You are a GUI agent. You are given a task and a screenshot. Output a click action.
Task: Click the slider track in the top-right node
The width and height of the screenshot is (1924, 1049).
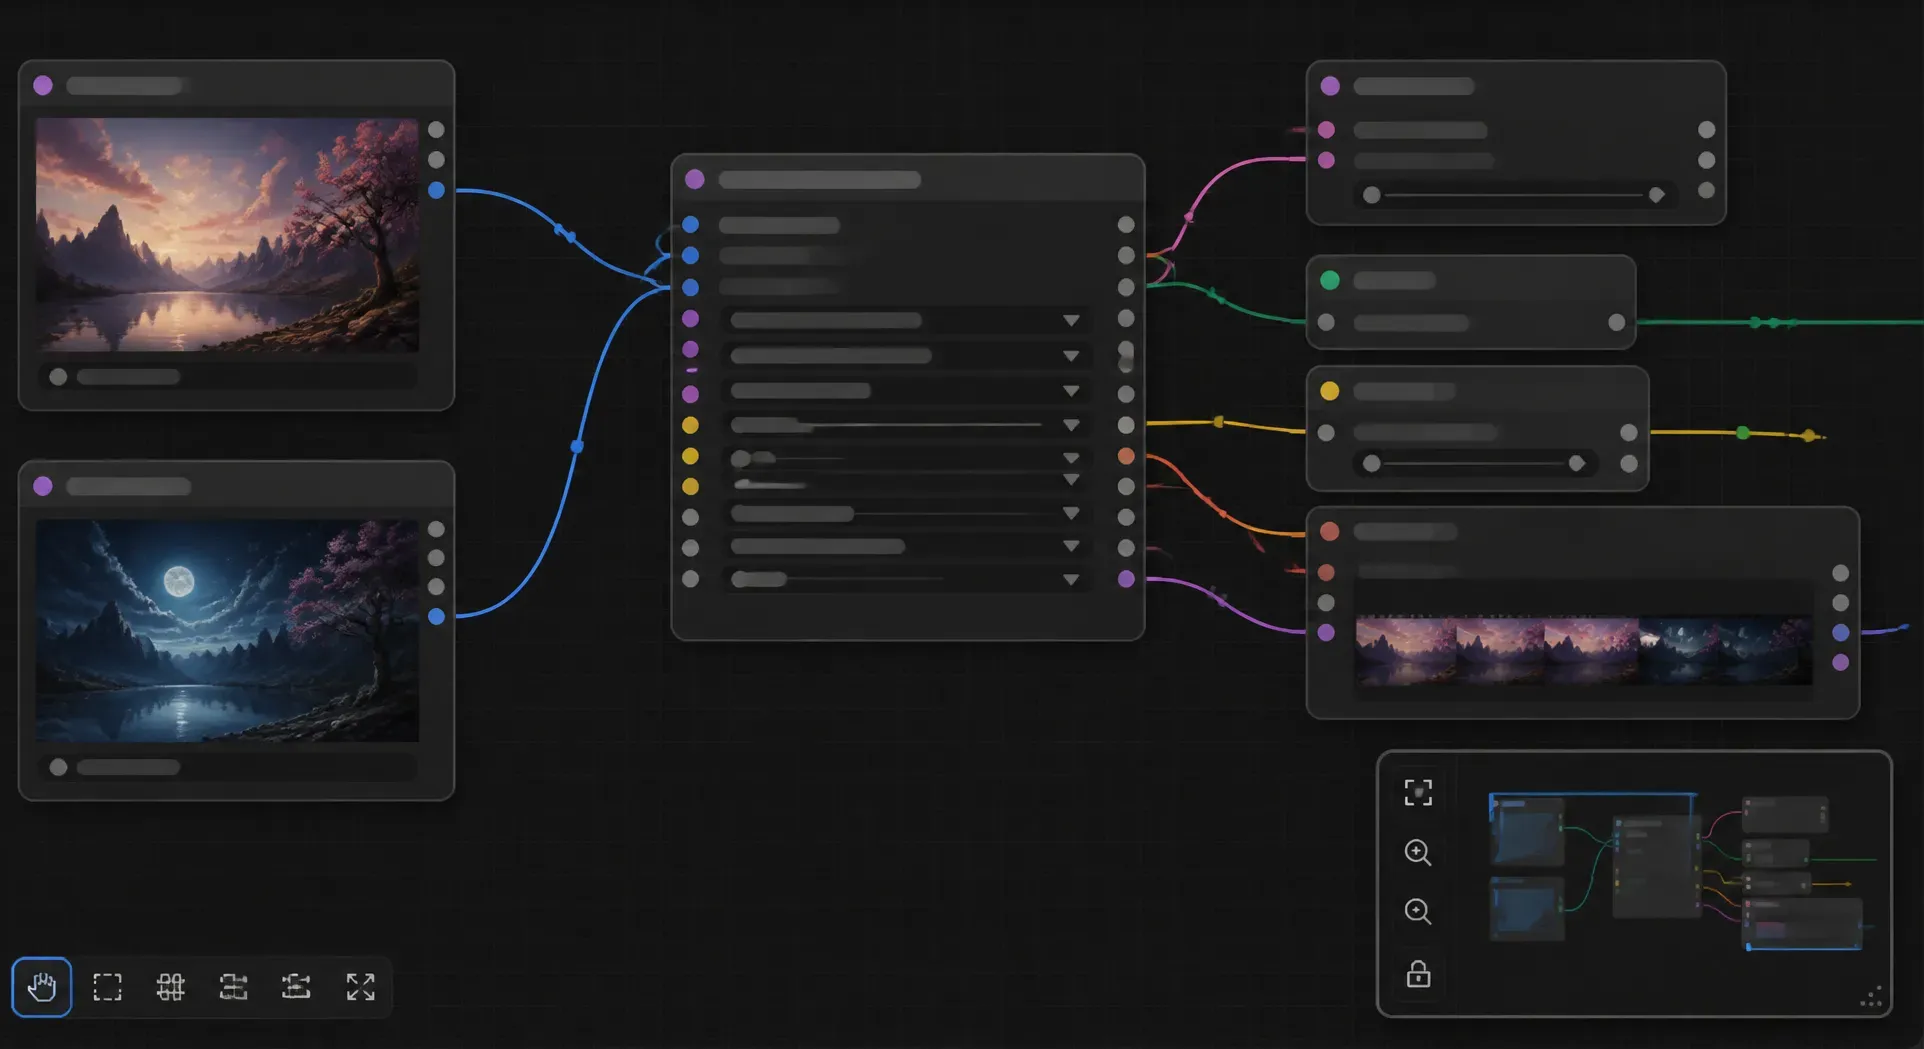(1514, 195)
